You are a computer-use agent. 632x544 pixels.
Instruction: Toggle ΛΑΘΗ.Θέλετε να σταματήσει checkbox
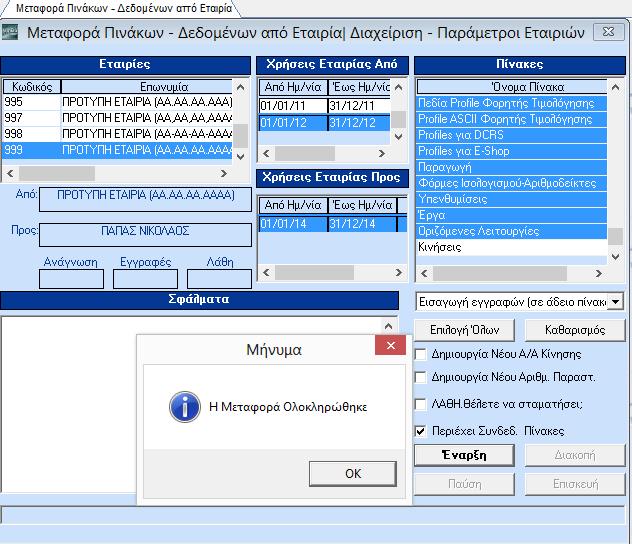pos(420,404)
